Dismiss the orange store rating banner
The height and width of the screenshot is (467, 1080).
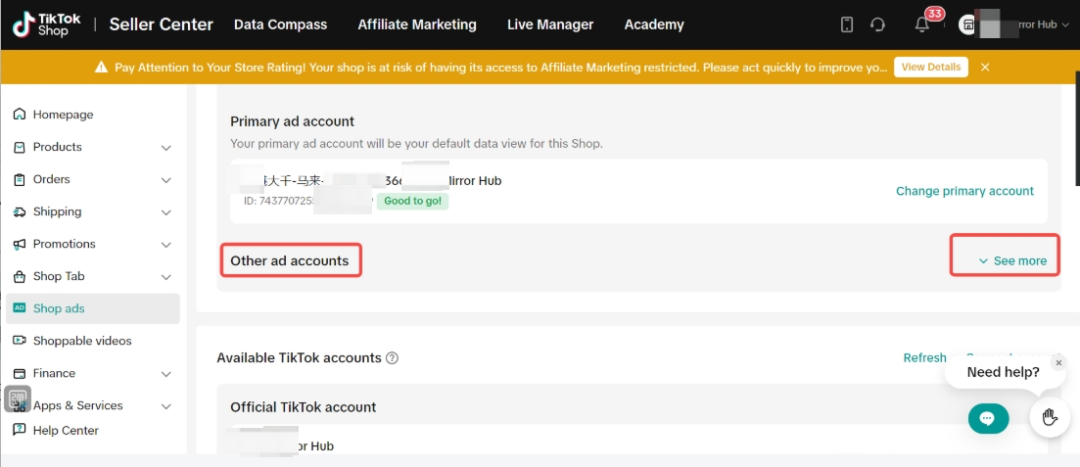coord(985,67)
